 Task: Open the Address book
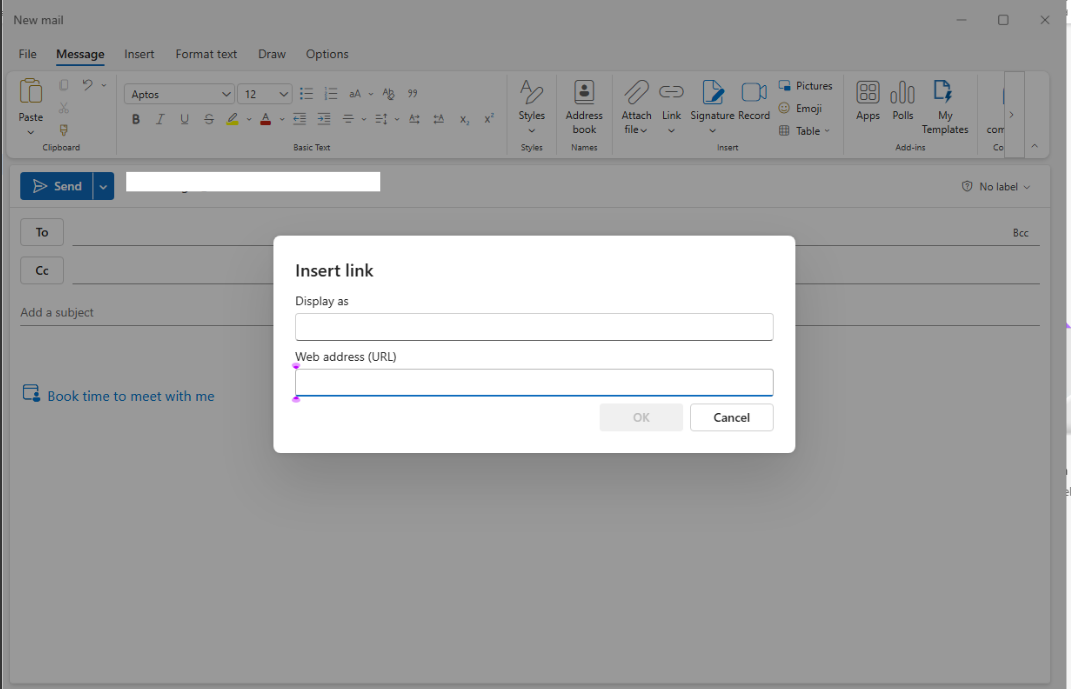pyautogui.click(x=584, y=107)
